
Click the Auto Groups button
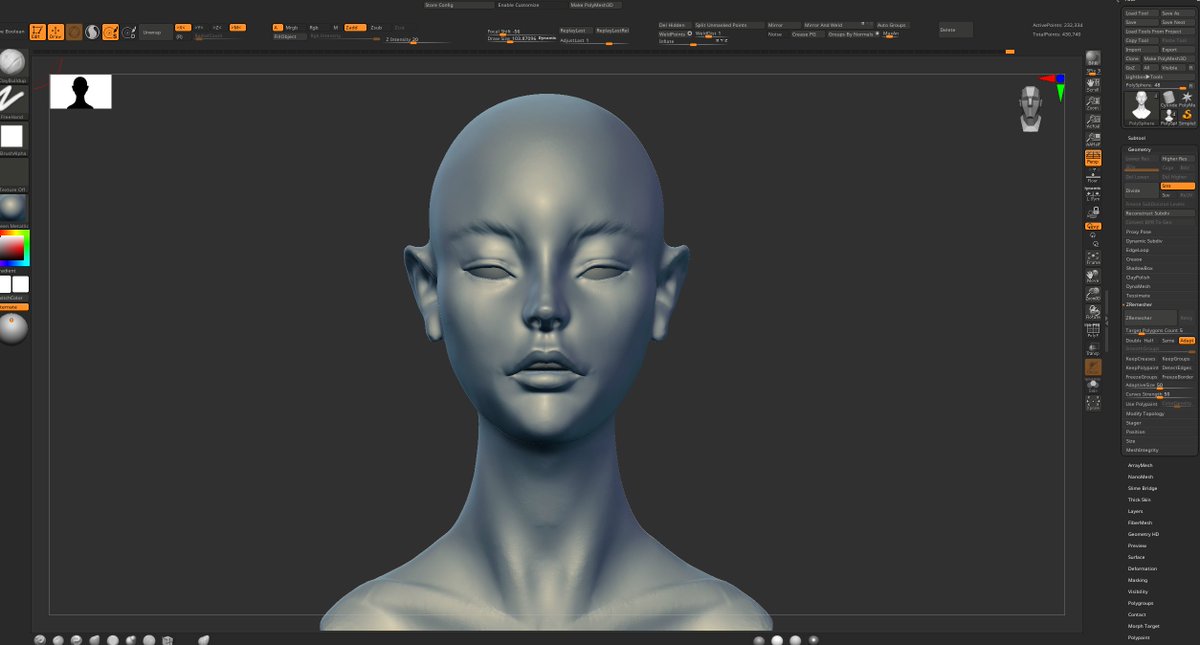coord(893,24)
